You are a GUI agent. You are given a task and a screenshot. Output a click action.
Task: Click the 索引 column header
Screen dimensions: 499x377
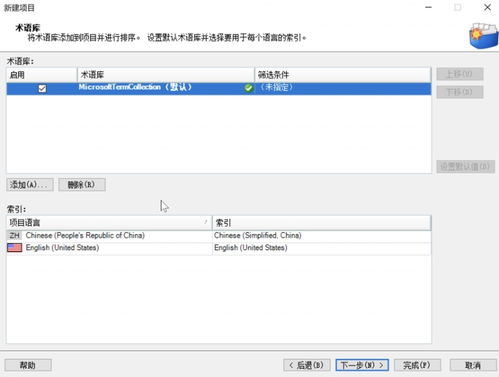coord(321,223)
